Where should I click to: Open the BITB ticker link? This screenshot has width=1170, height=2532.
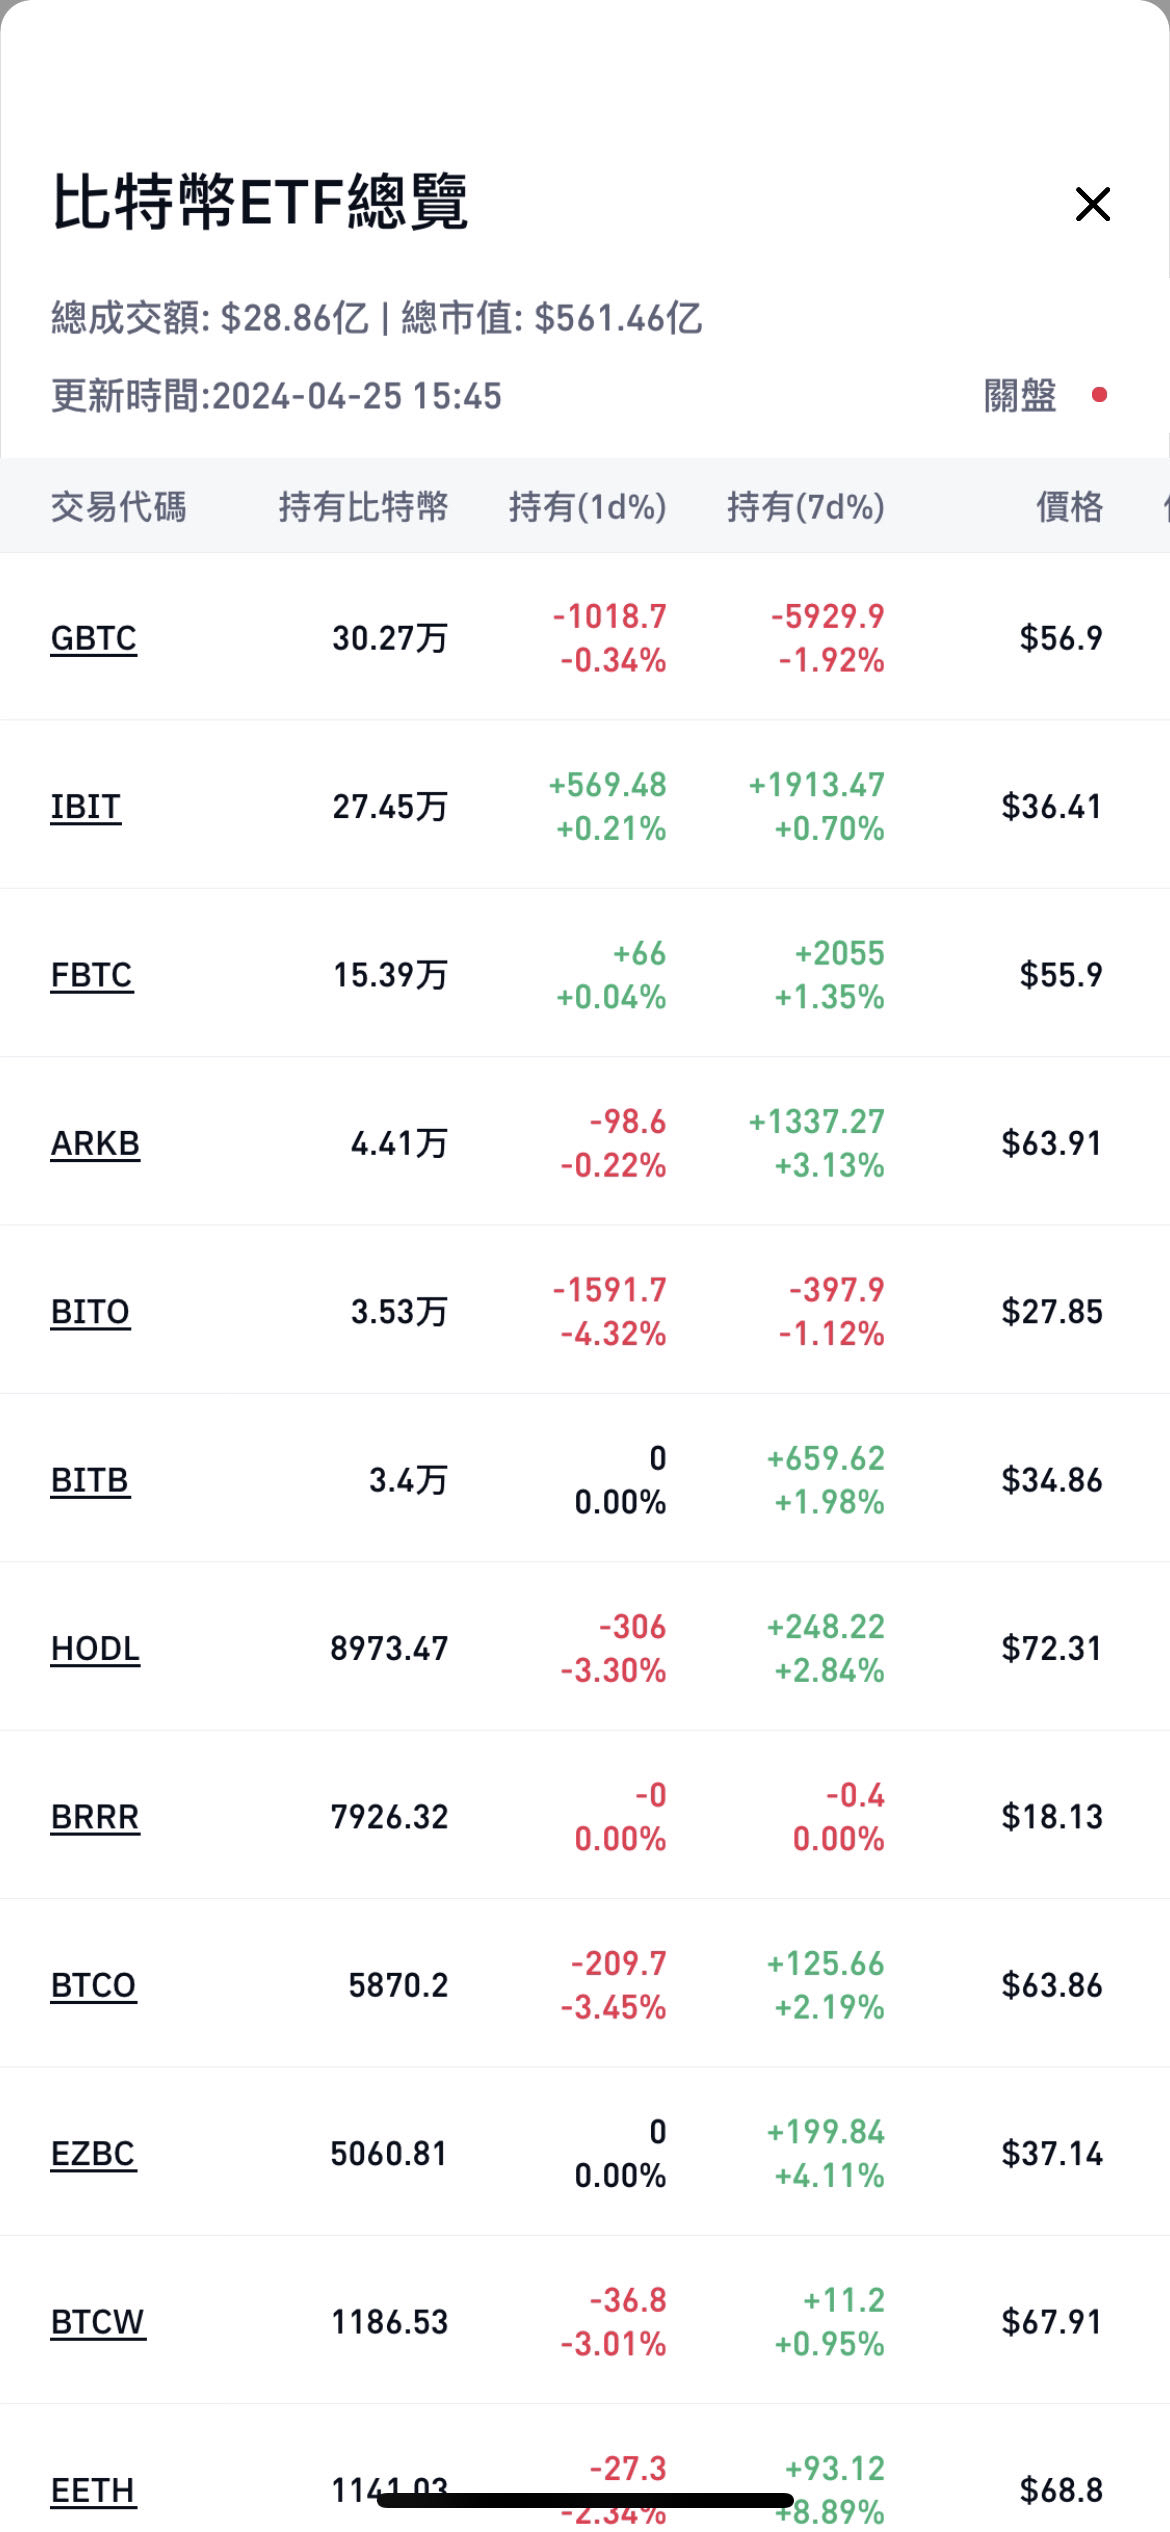[90, 1480]
